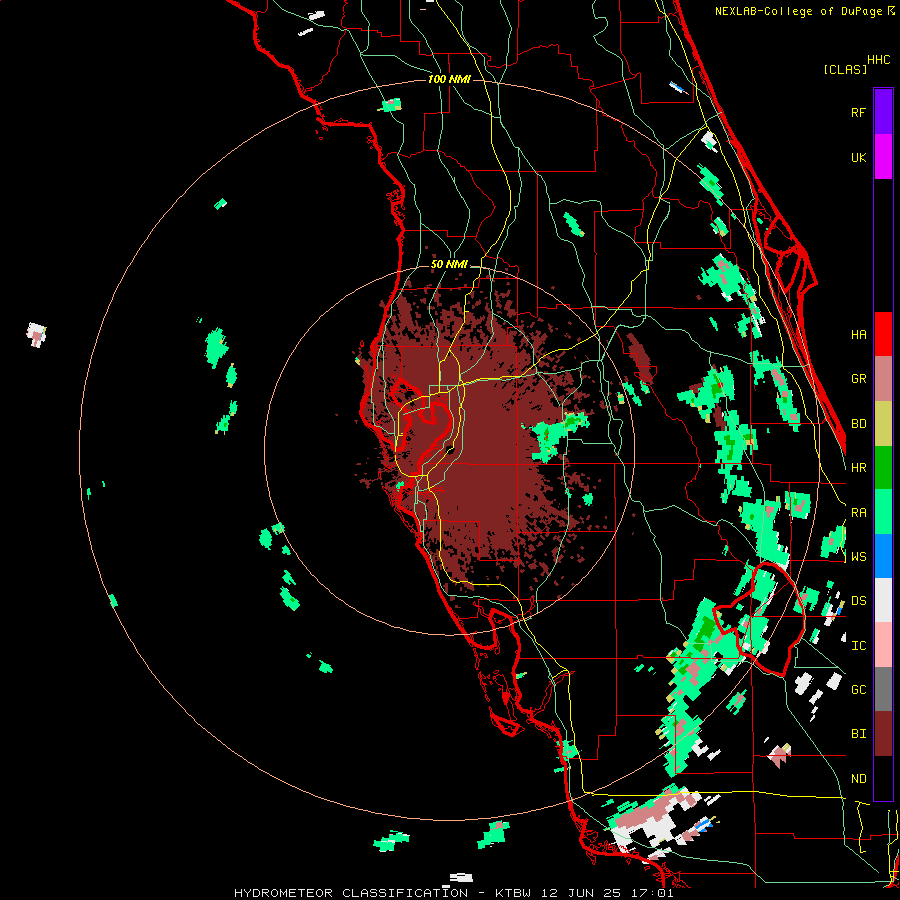This screenshot has height=900, width=900.
Task: Pick the light green RA legend swatch
Action: (883, 511)
